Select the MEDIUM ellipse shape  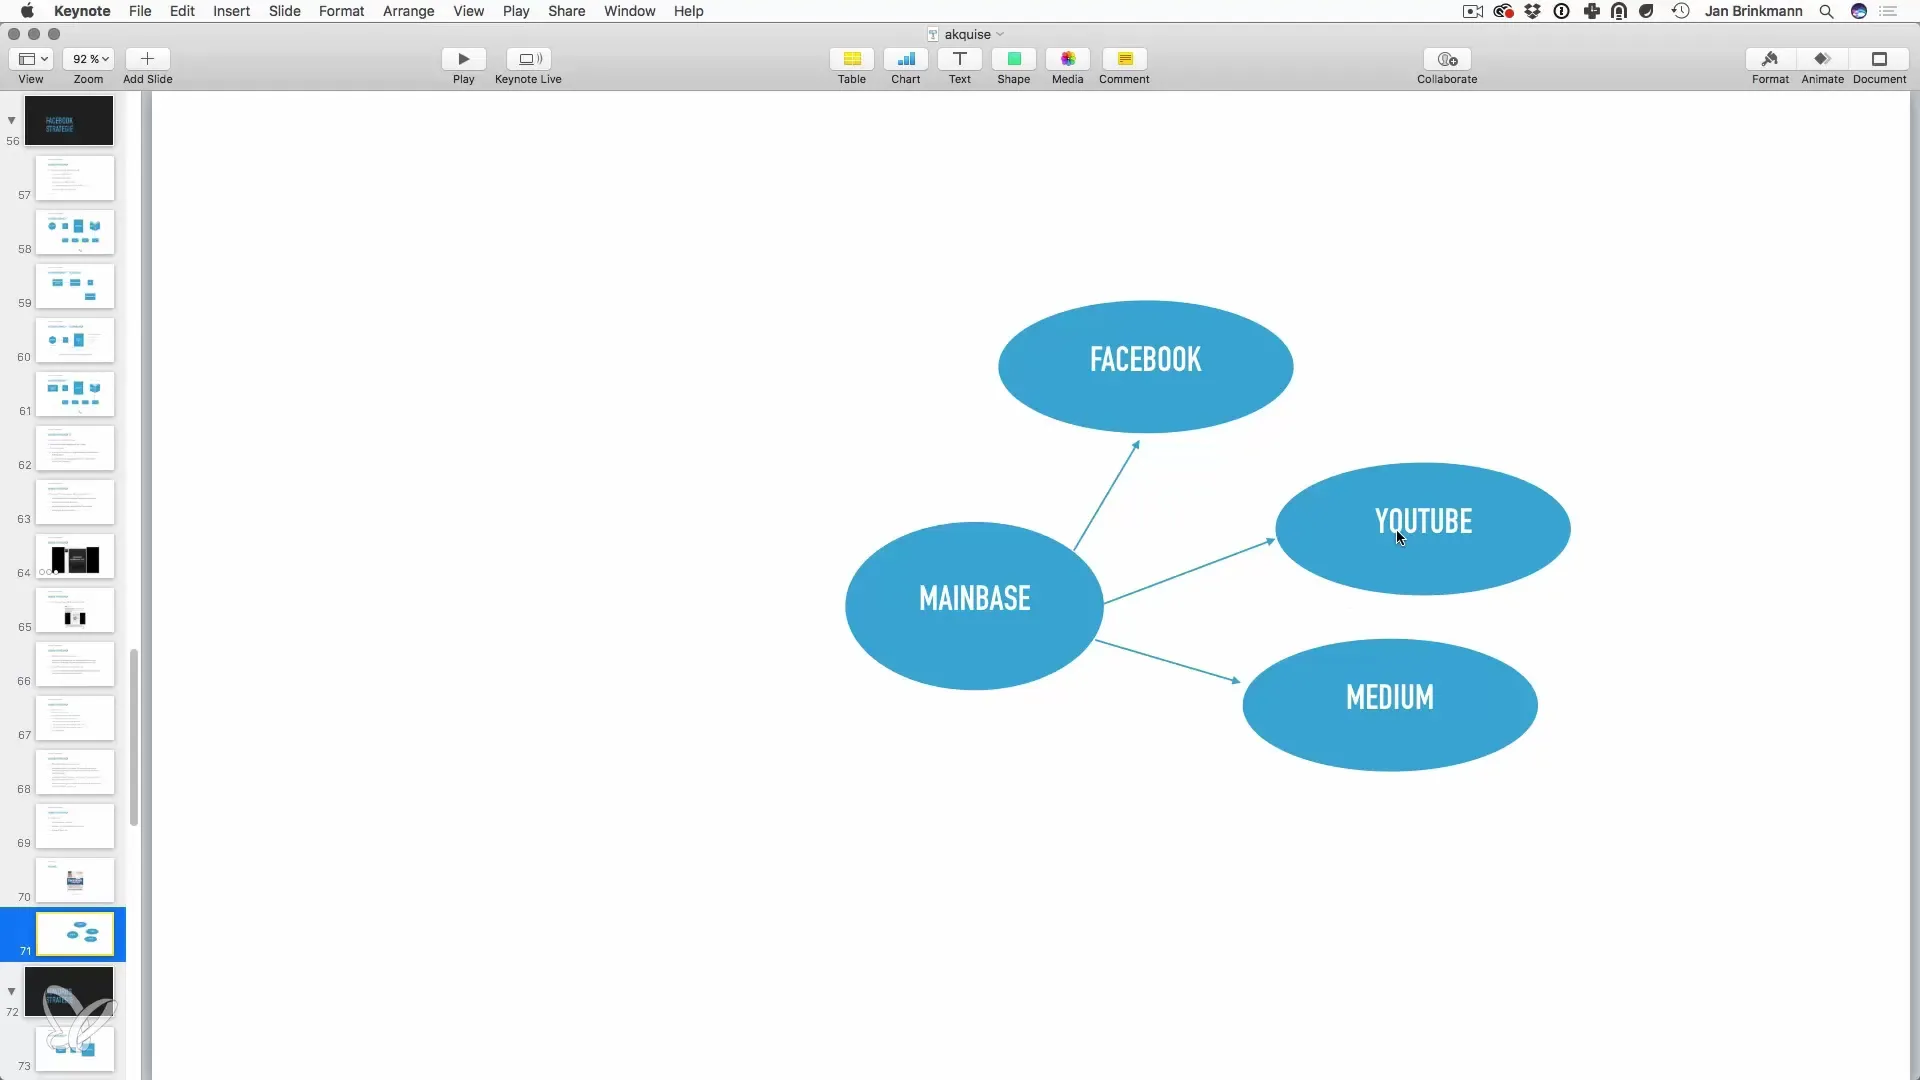point(1390,704)
